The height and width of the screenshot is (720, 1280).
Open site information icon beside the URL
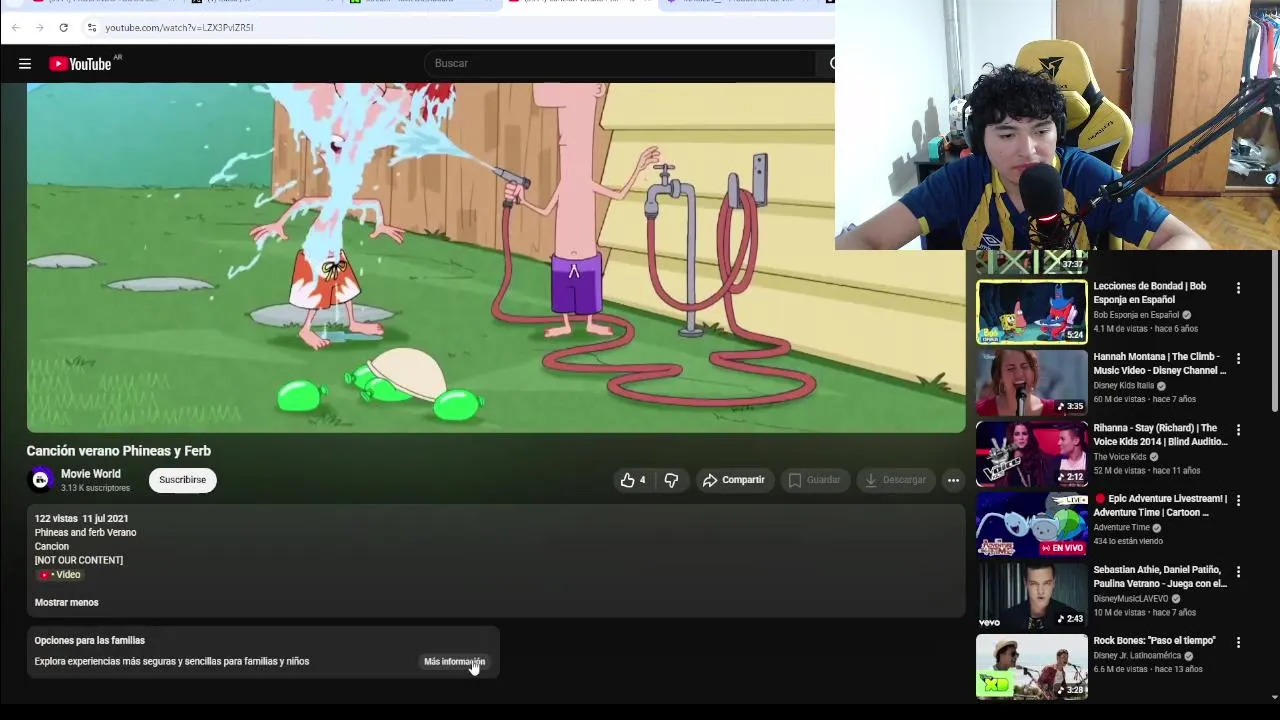92,27
